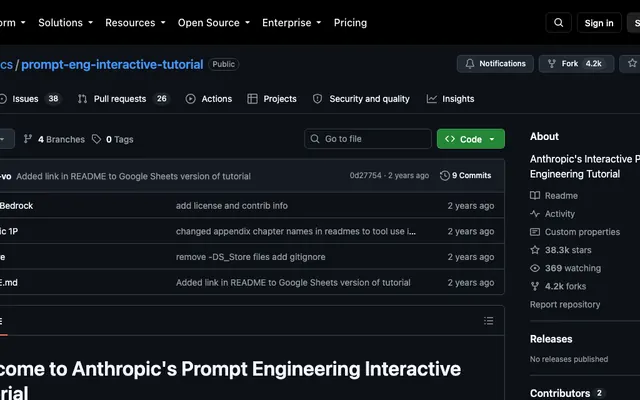Open the green Code dropdown arrow
This screenshot has height=400, width=640.
(x=492, y=139)
